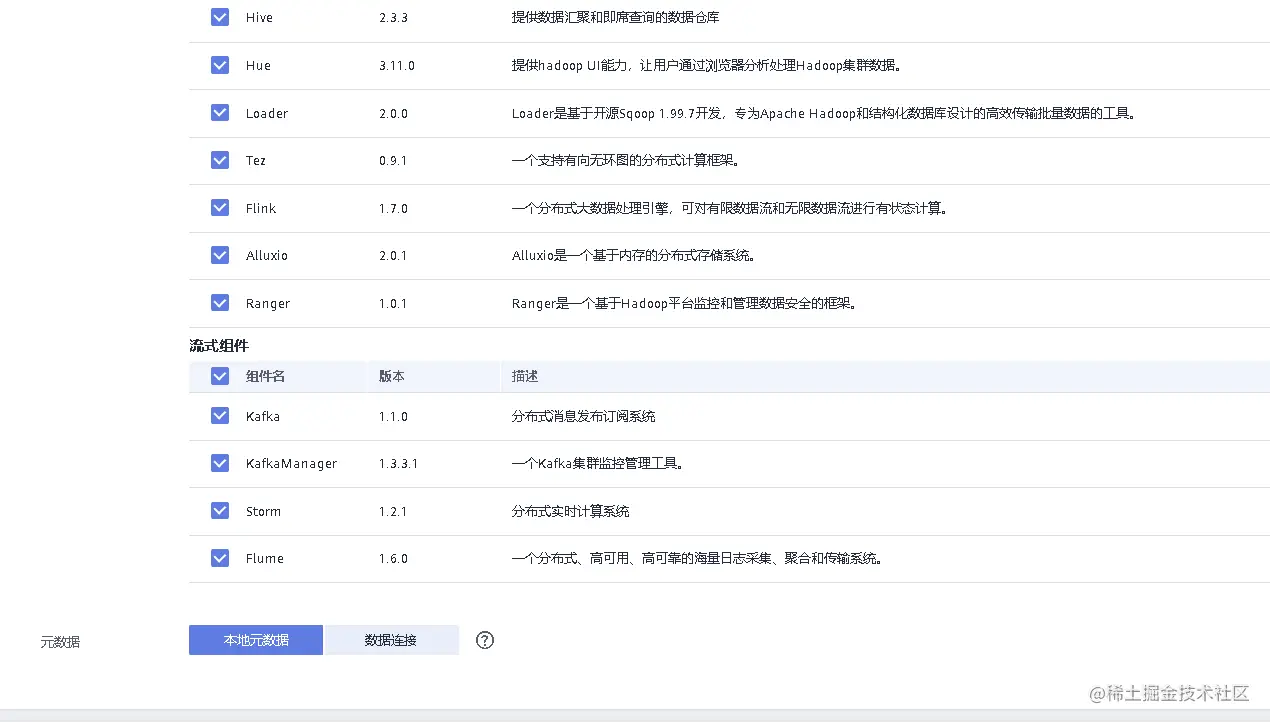Click Storm description 分布式实时计算系统
The width and height of the screenshot is (1270, 724).
(x=570, y=511)
